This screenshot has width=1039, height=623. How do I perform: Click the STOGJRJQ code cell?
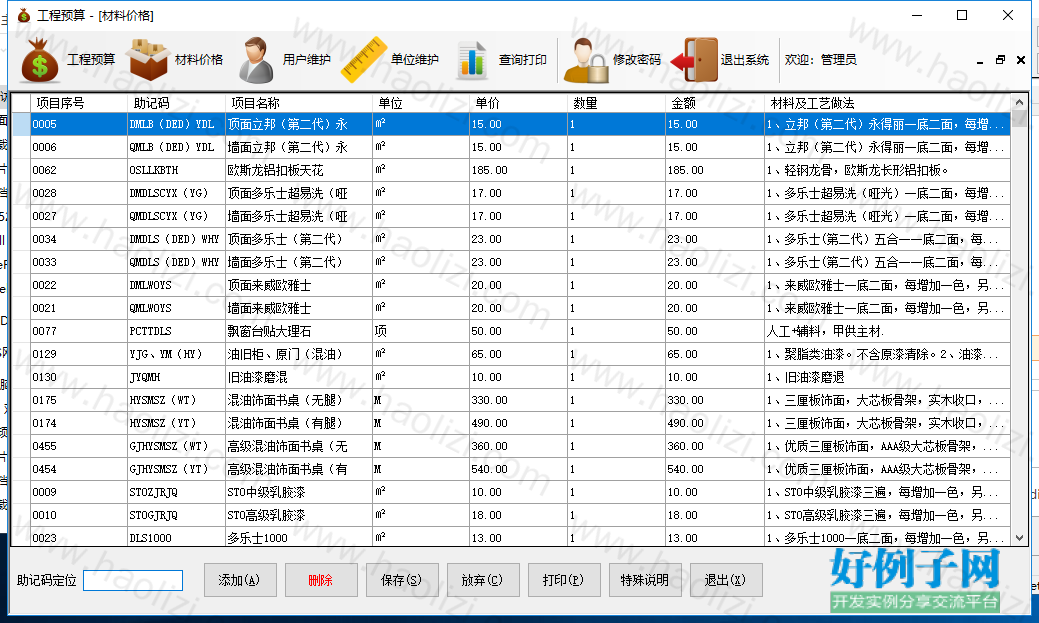click(176, 516)
